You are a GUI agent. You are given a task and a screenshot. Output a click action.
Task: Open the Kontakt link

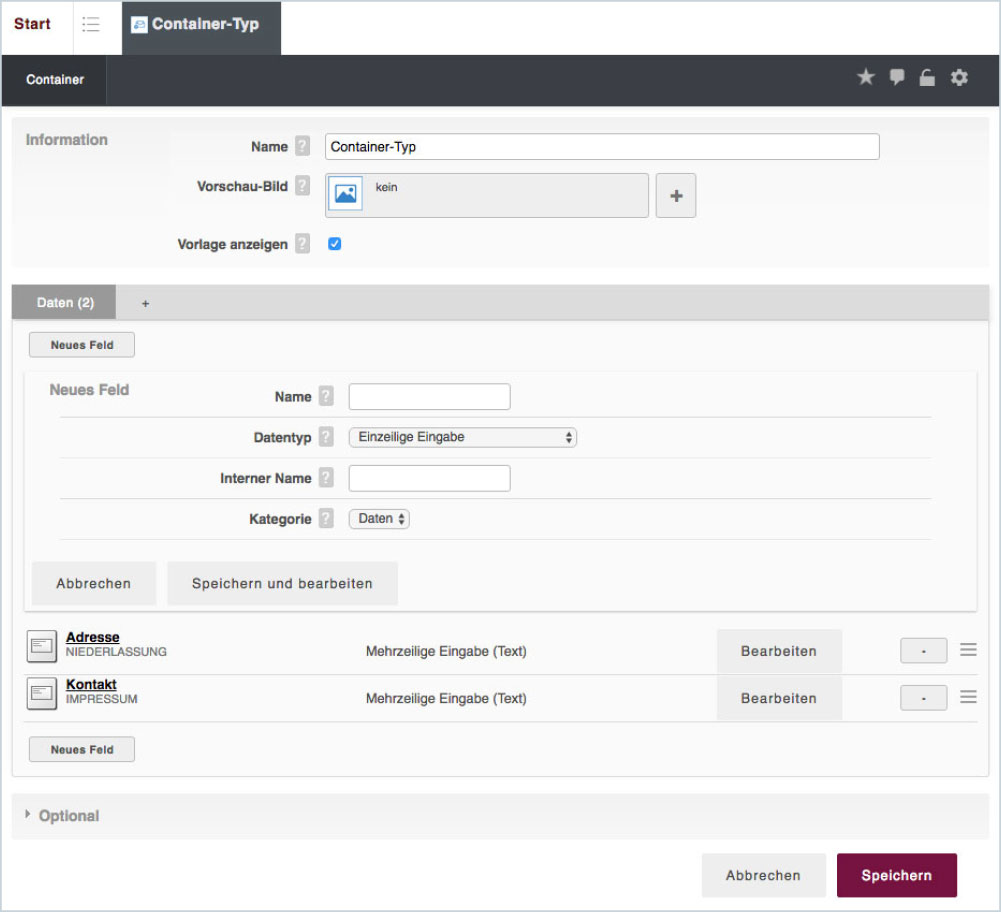91,684
